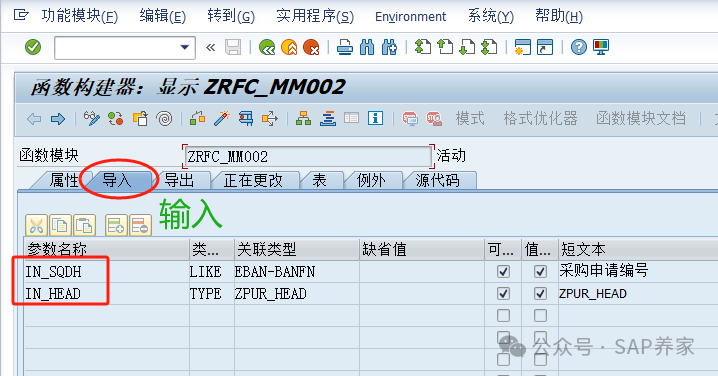
Task: Click the Find Next binoculars icon
Action: [389, 47]
